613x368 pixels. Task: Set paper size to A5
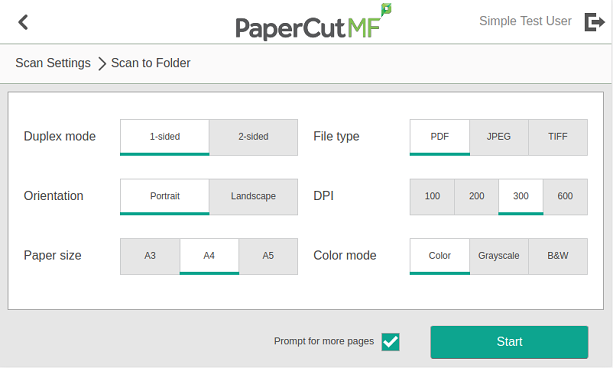click(268, 256)
